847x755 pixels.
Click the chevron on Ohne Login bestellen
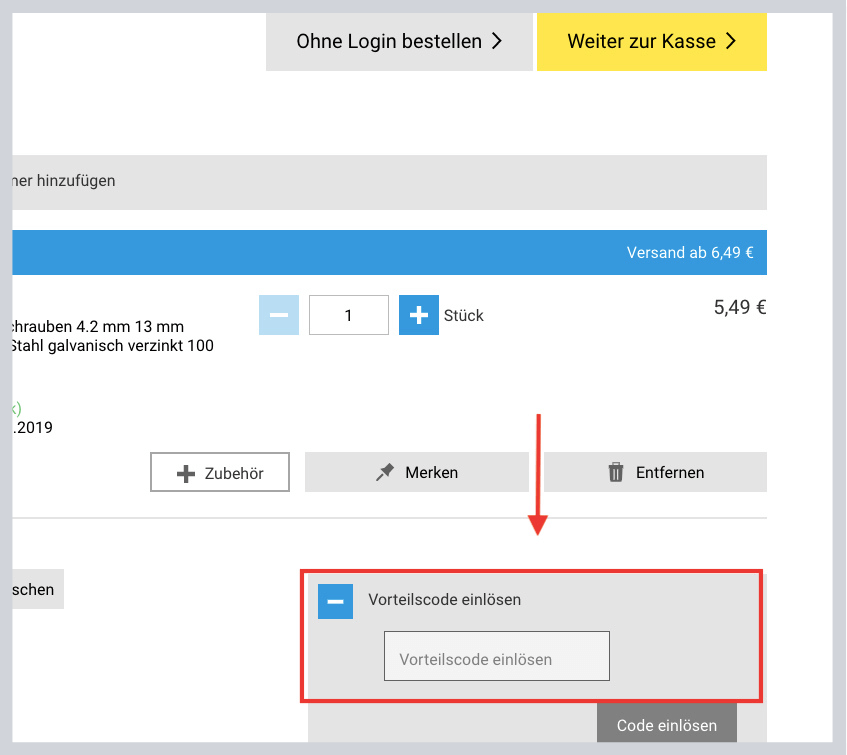[497, 41]
